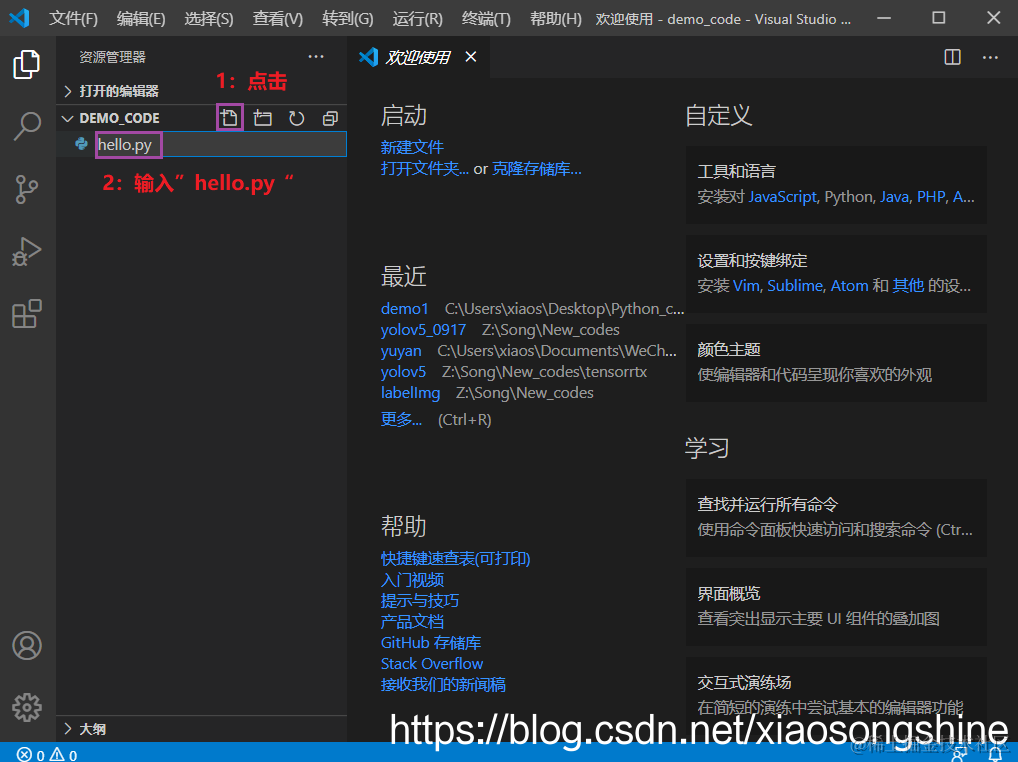
Task: Open the 转到(G) menu
Action: tap(348, 19)
